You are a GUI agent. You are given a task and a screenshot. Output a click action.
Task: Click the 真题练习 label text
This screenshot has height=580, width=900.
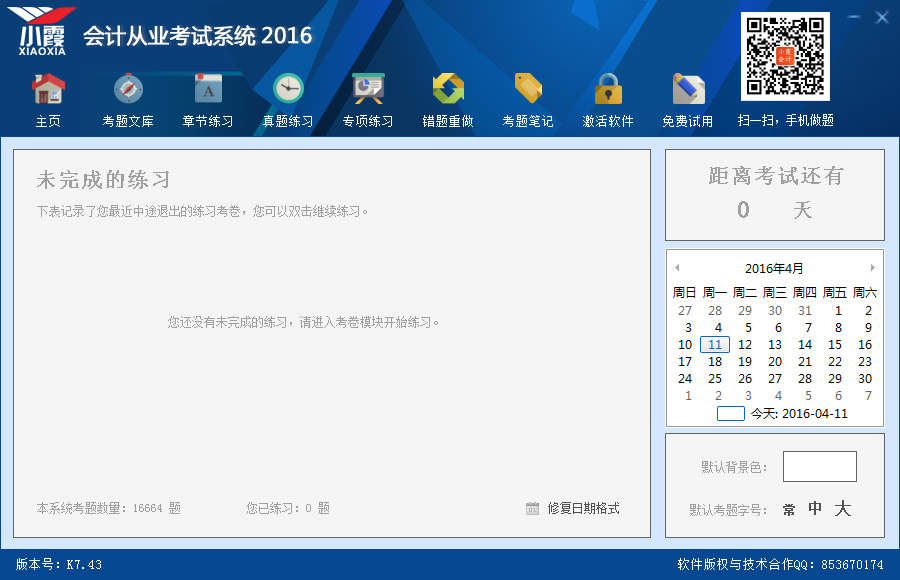tap(288, 121)
